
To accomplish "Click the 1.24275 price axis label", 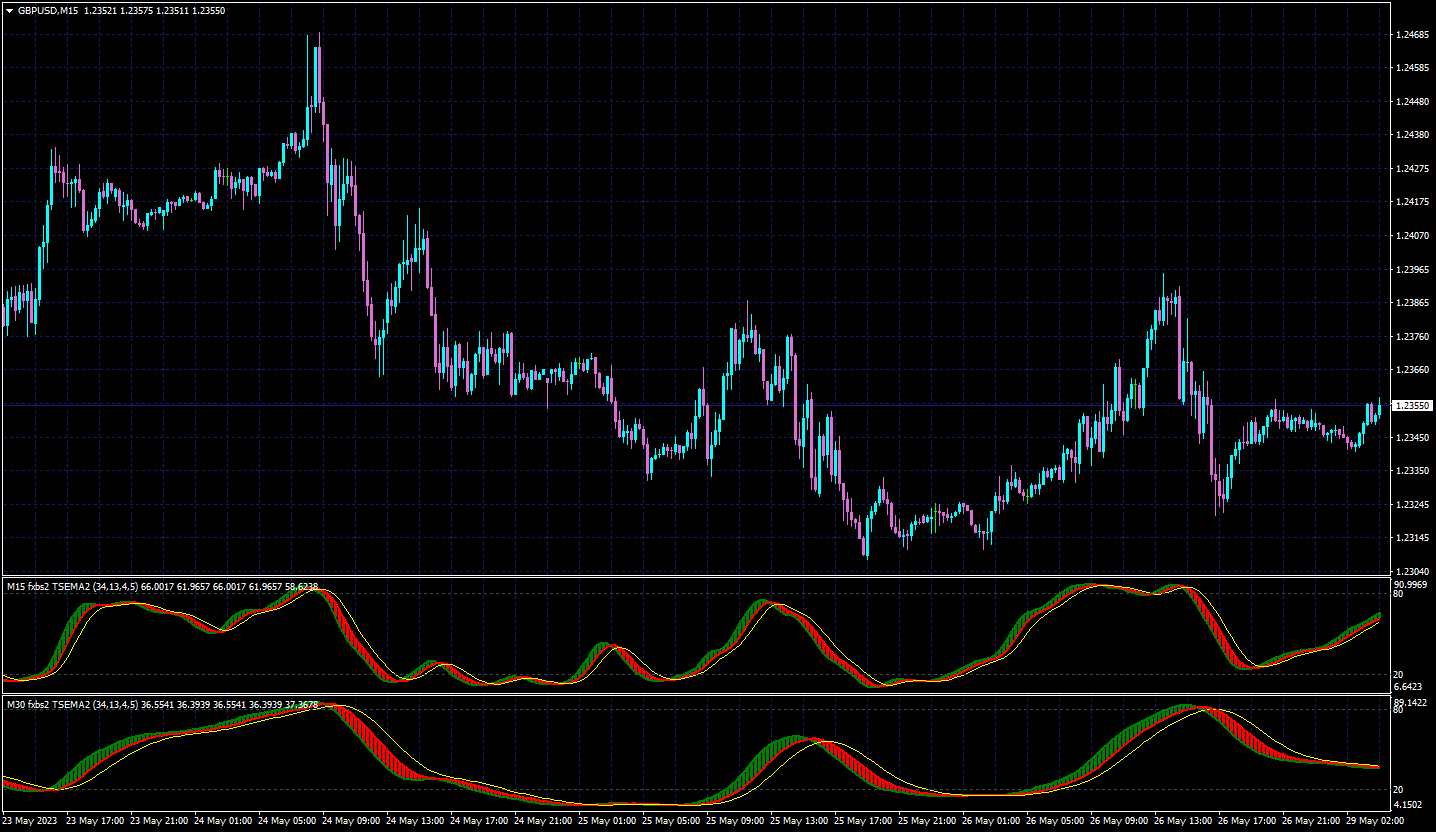I will 1411,169.
